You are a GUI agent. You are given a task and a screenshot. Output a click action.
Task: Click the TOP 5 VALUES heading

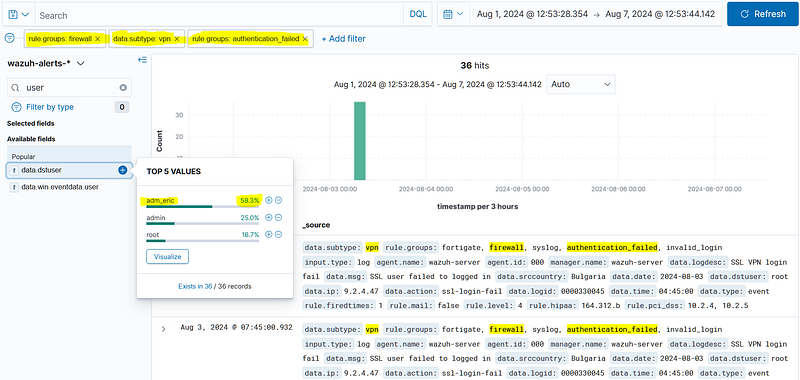173,171
